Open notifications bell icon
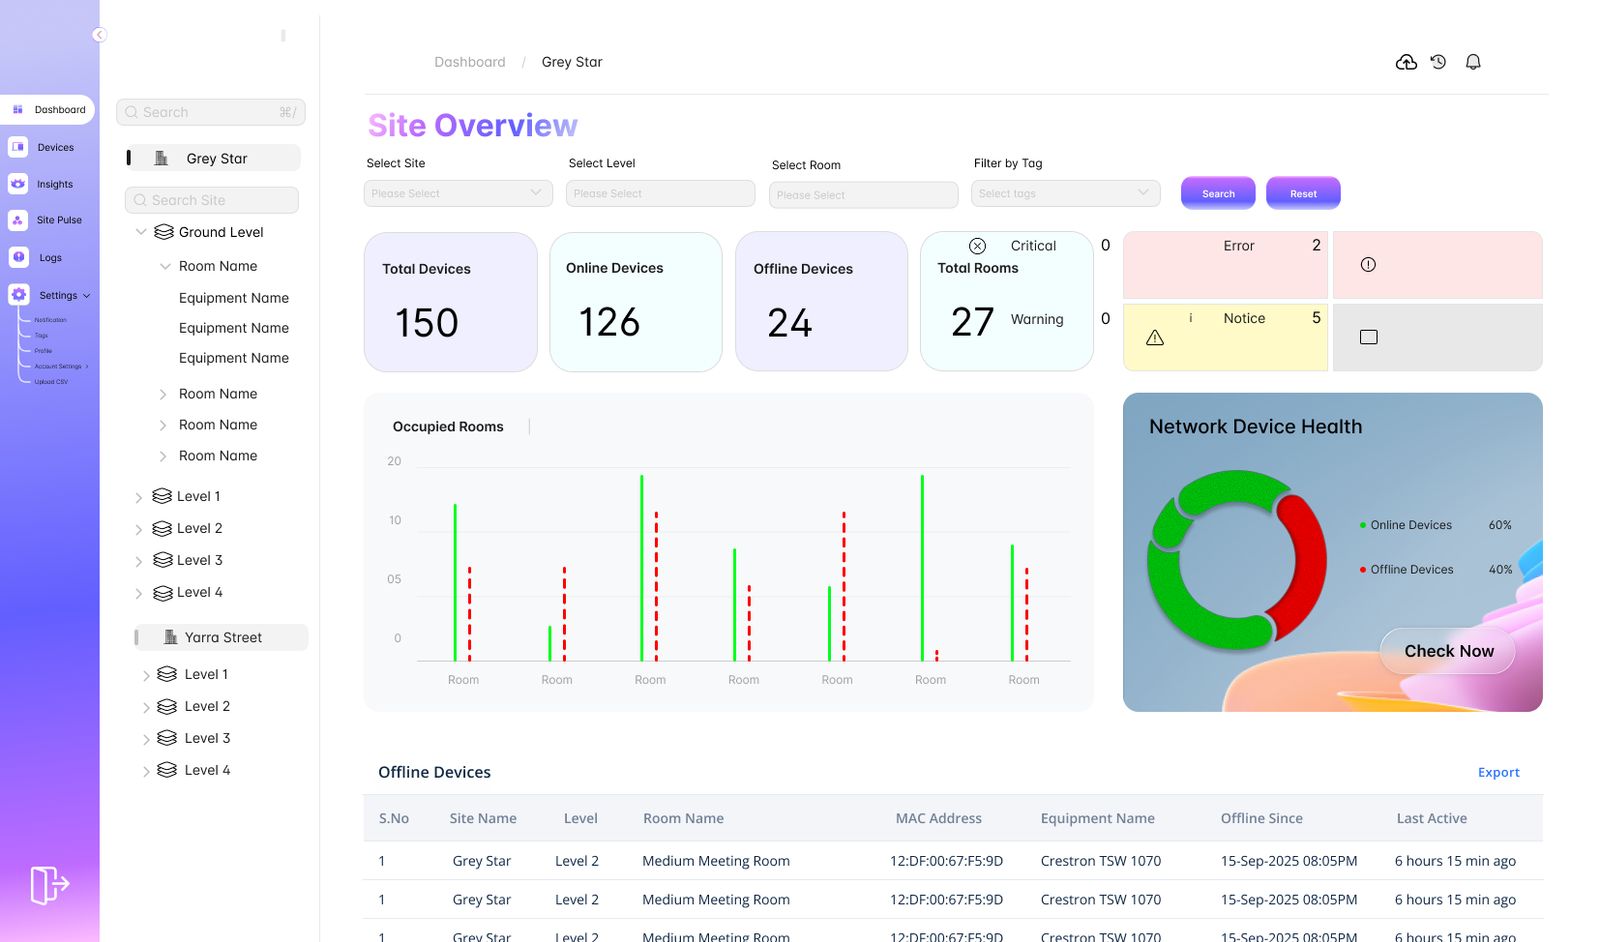1600x942 pixels. (x=1473, y=62)
